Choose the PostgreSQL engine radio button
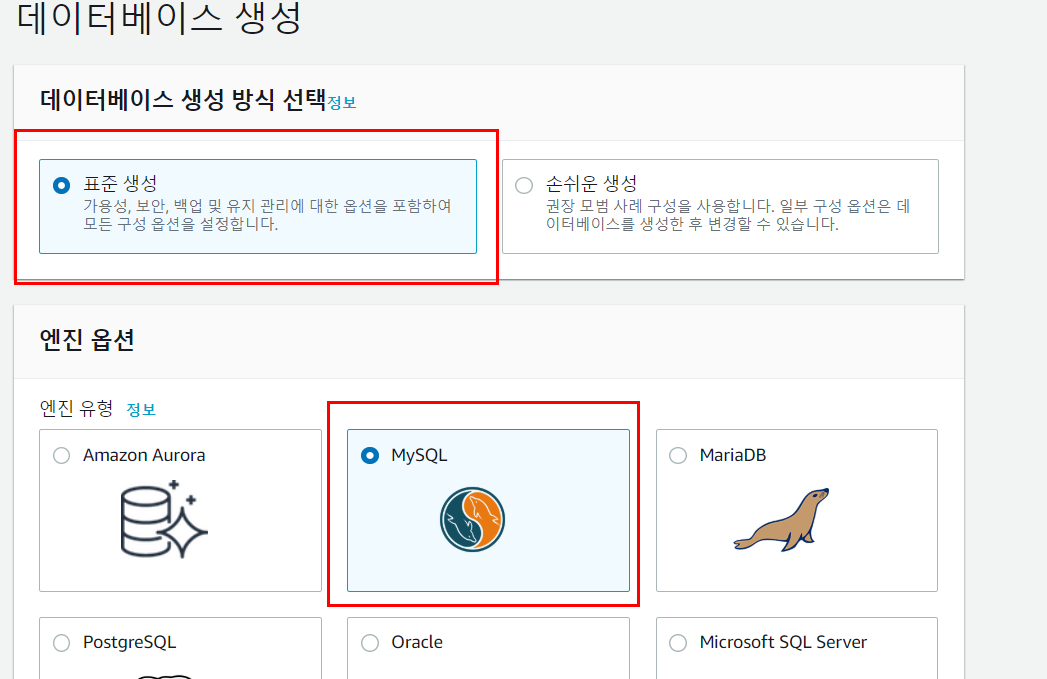The height and width of the screenshot is (679, 1047). pos(61,643)
